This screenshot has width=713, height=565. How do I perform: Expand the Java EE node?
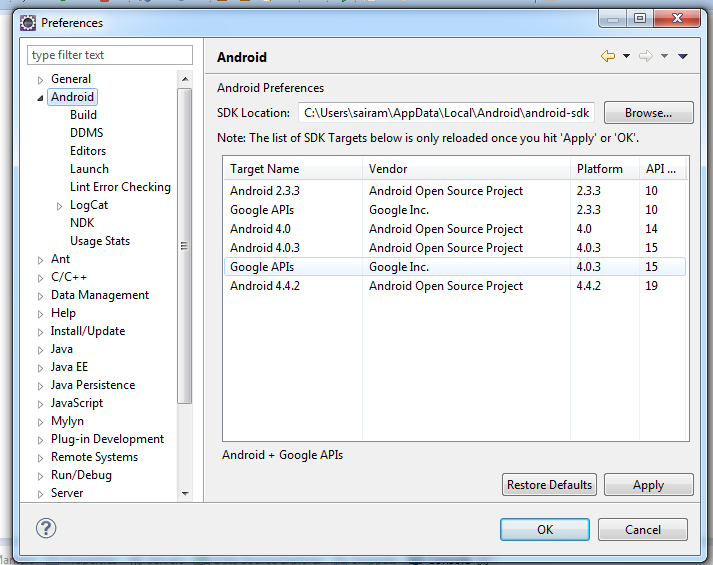[x=40, y=368]
